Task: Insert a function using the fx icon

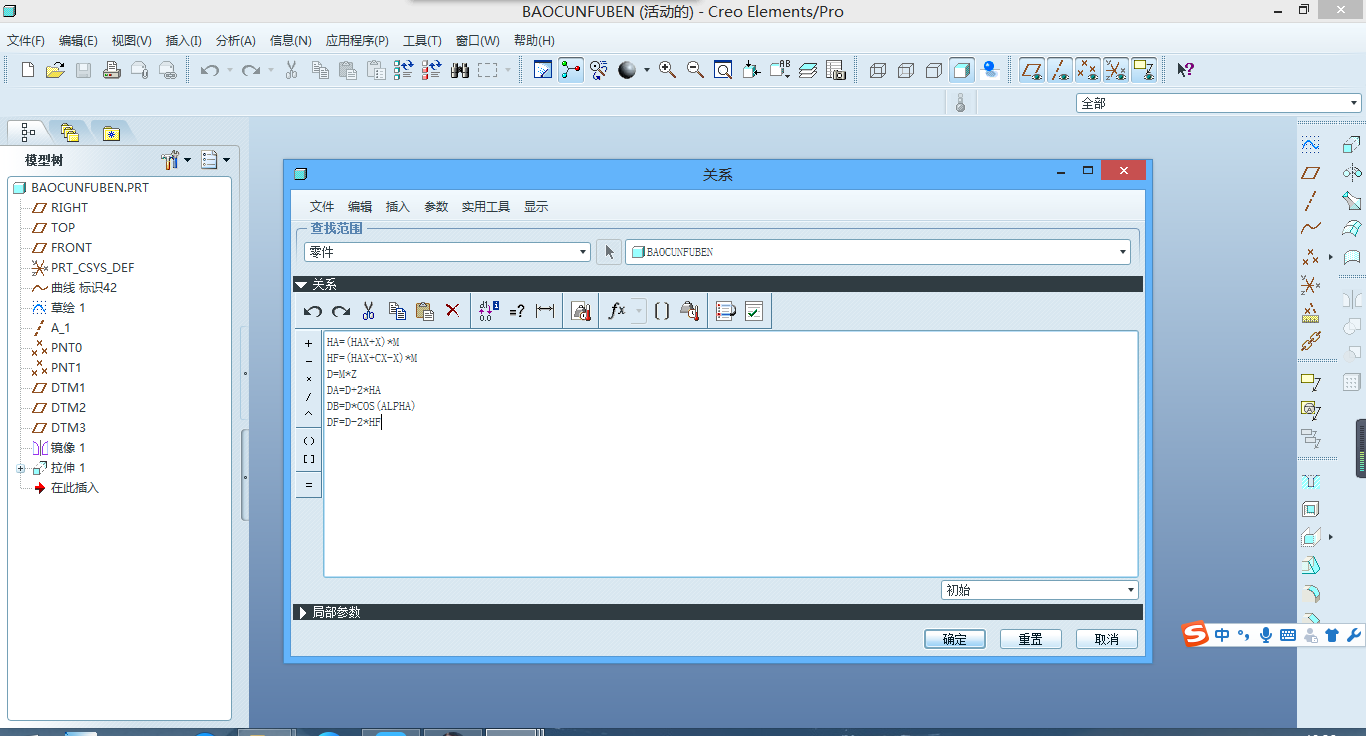Action: tap(617, 311)
